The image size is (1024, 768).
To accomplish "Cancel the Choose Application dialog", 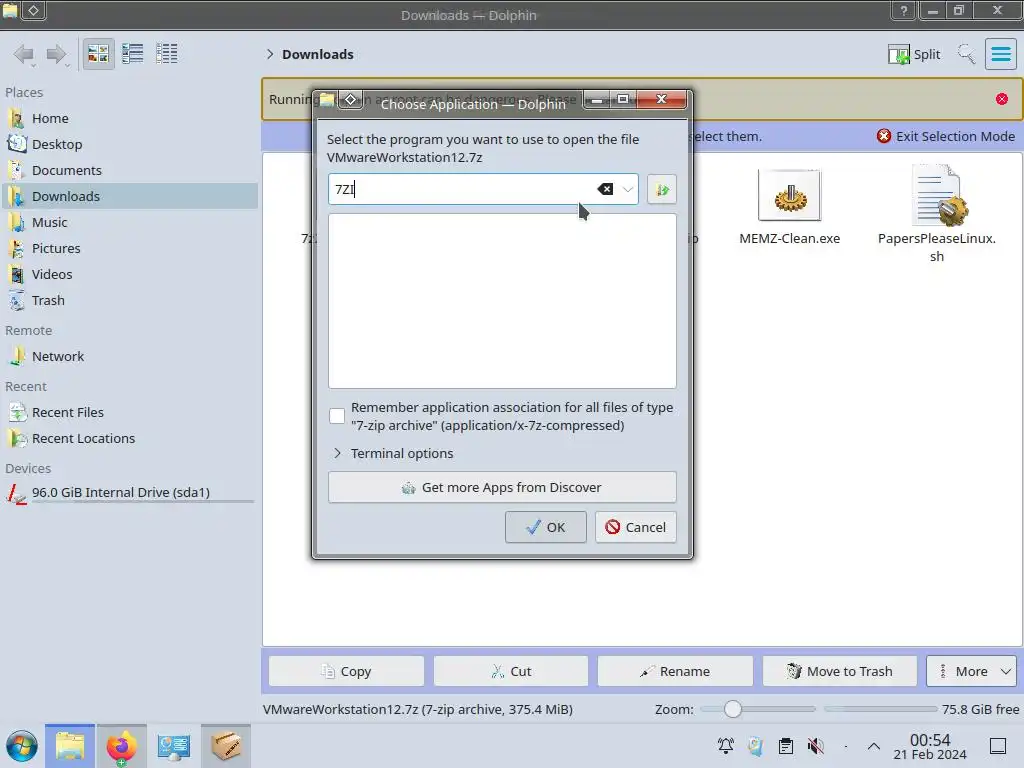I will (x=635, y=527).
